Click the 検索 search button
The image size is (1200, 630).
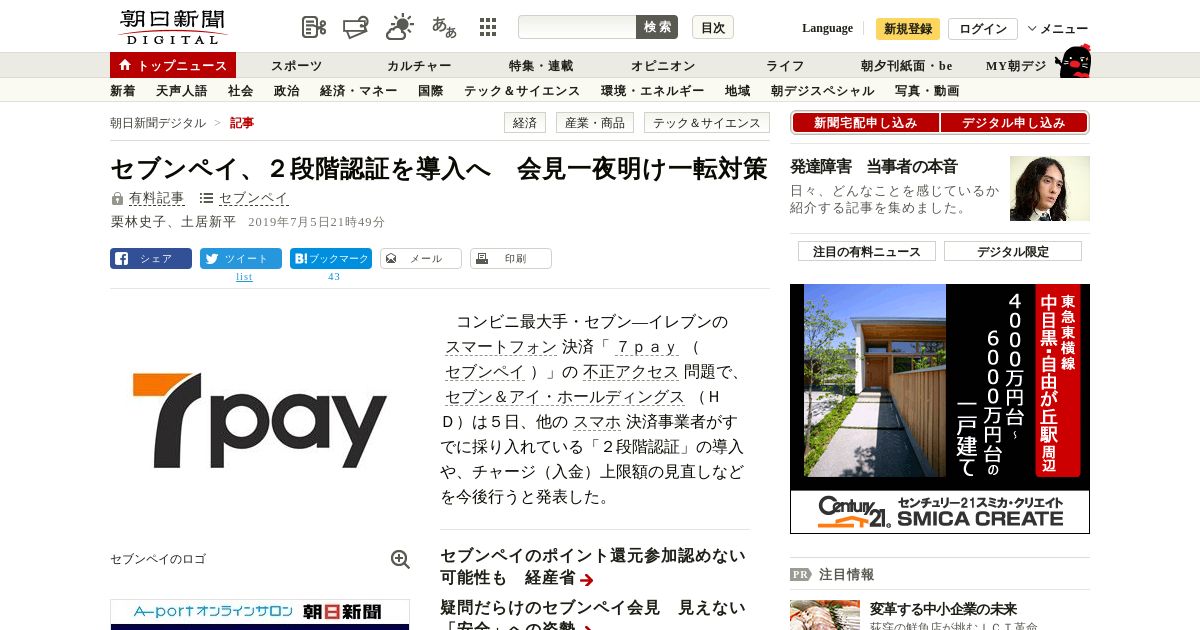coord(657,27)
